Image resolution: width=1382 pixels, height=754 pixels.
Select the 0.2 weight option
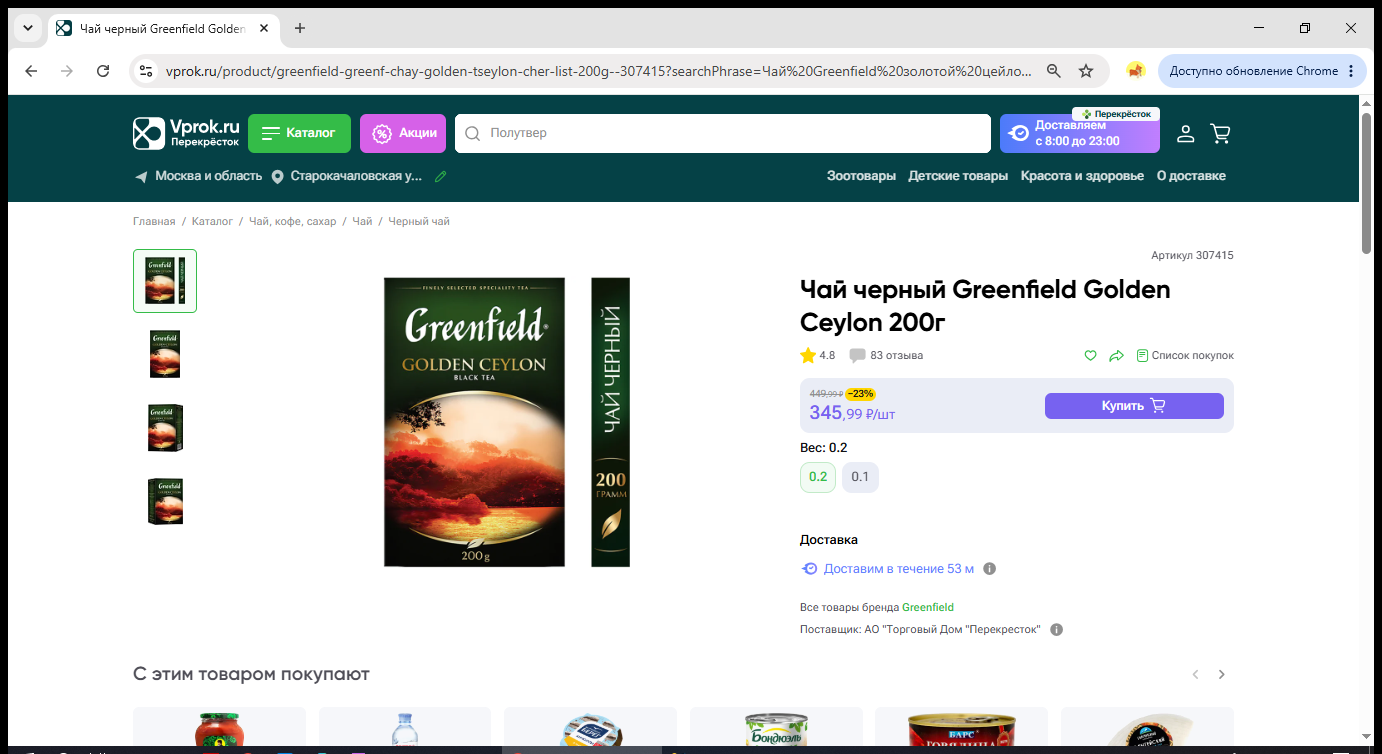click(818, 477)
